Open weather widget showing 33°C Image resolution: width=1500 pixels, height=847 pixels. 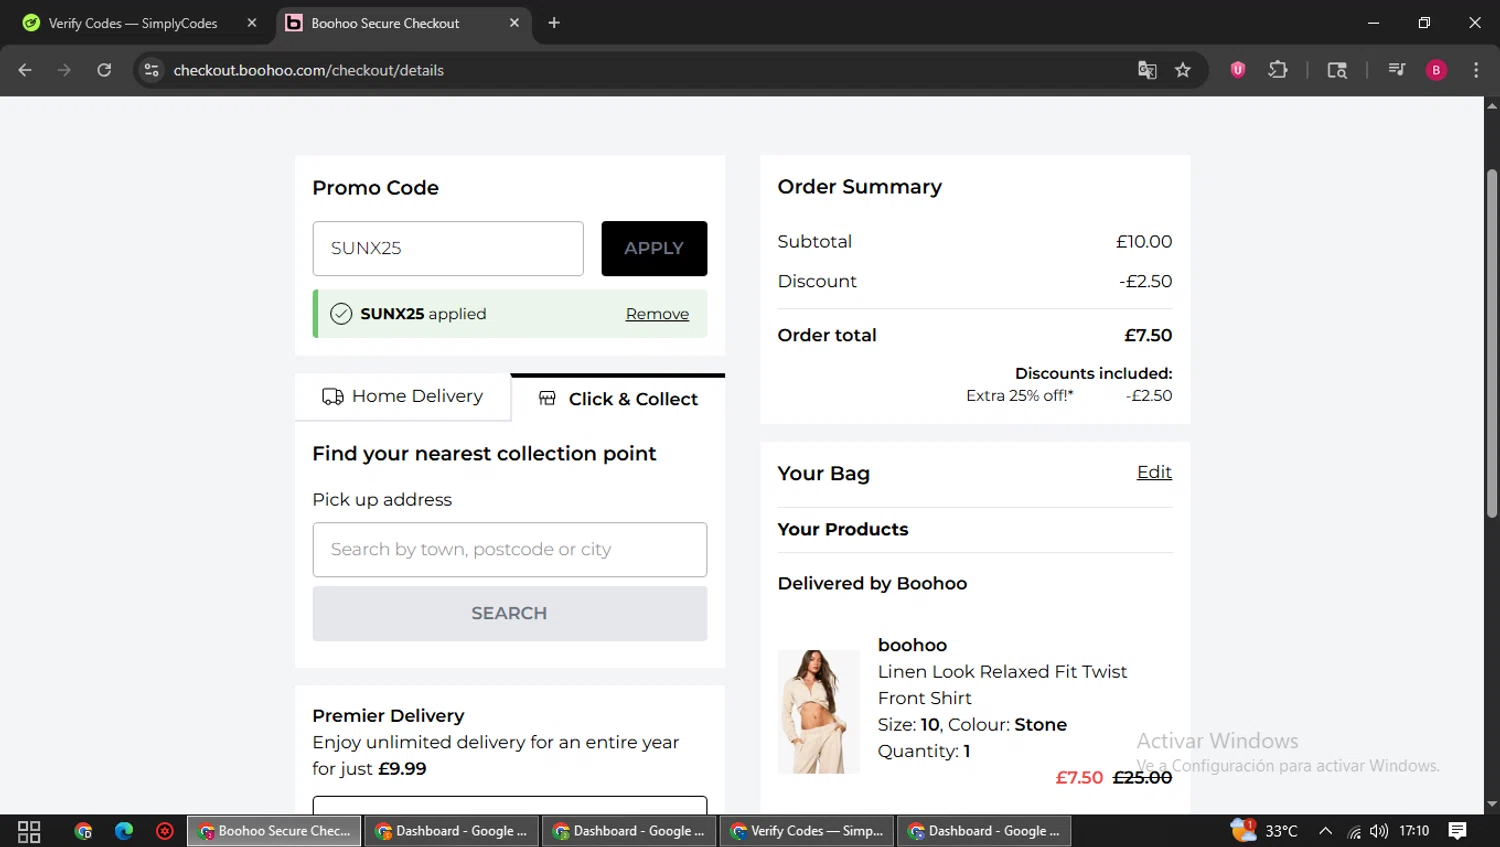[1264, 831]
